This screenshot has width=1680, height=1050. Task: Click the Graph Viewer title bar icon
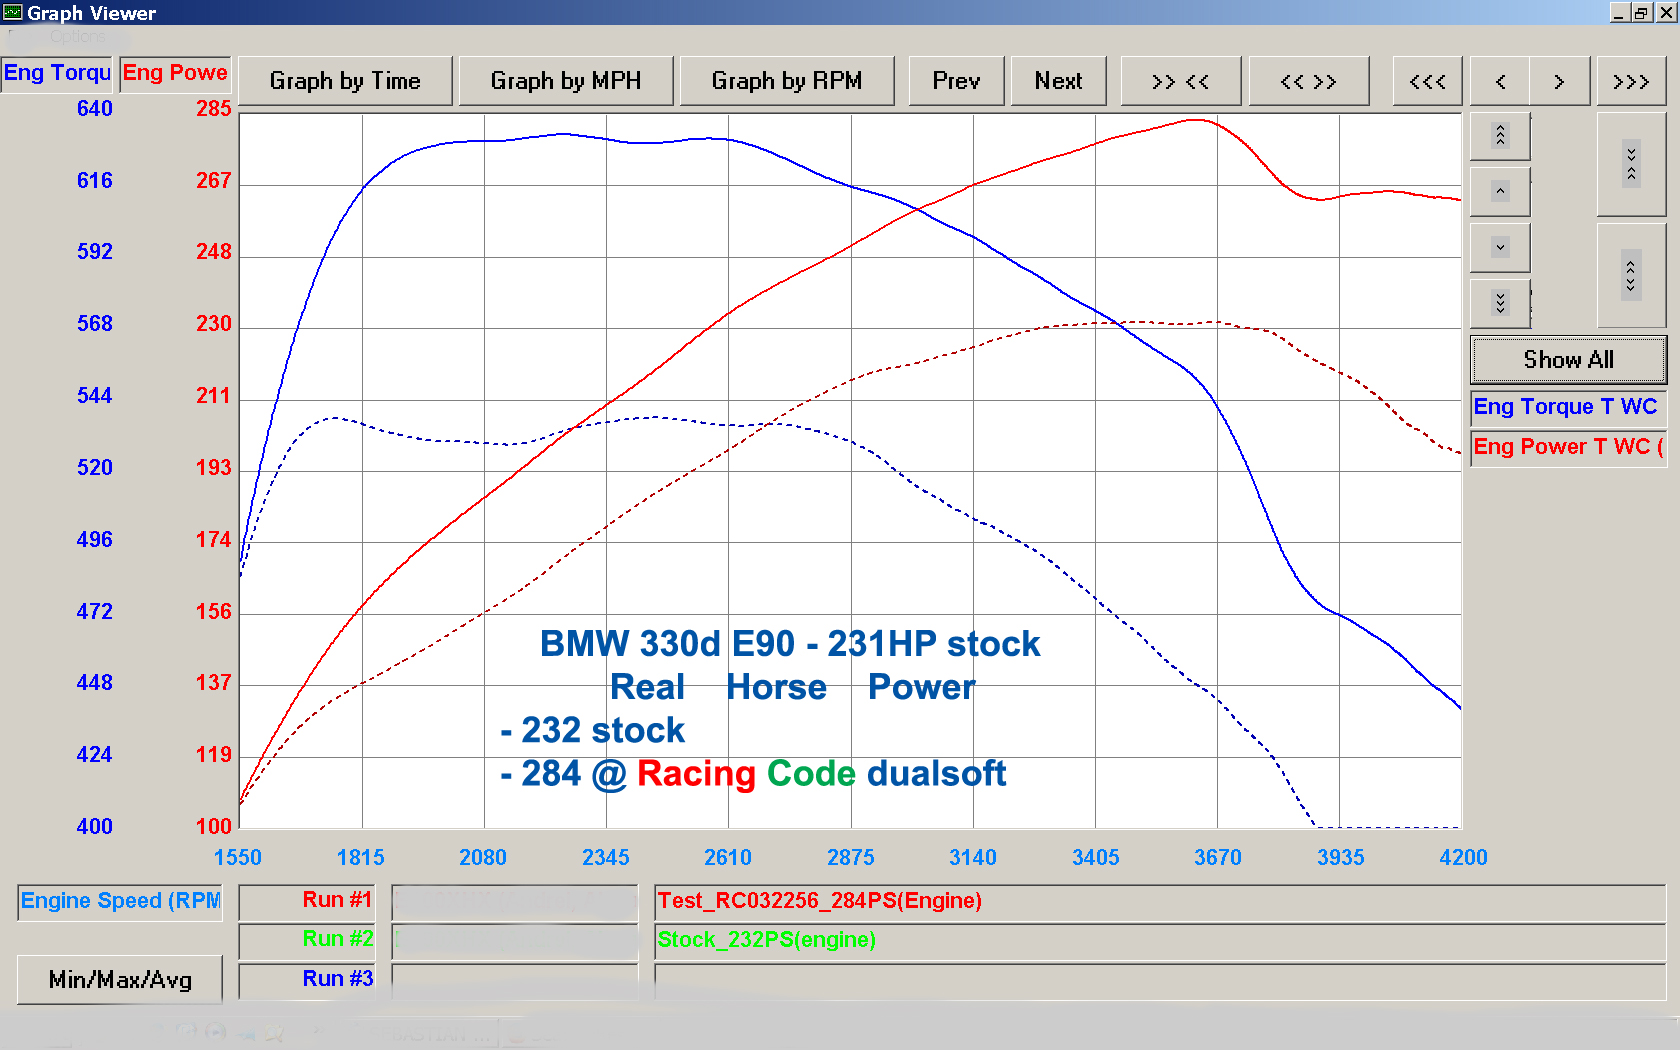click(13, 12)
